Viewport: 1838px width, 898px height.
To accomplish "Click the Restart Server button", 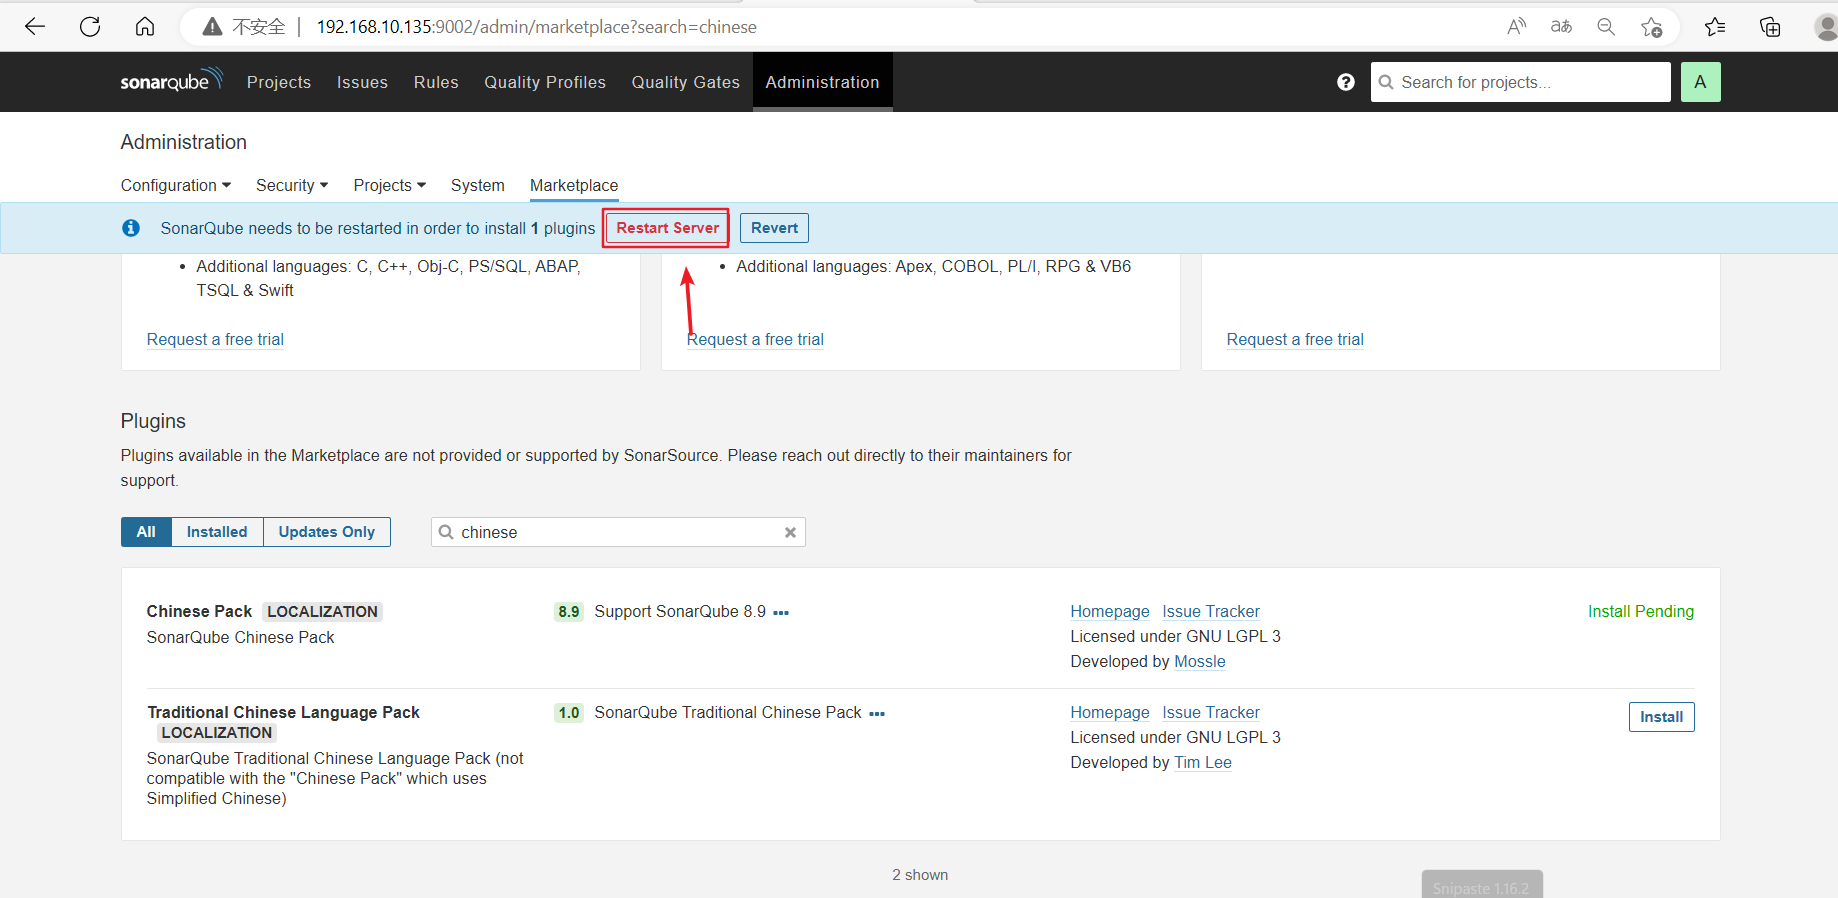I will 667,228.
